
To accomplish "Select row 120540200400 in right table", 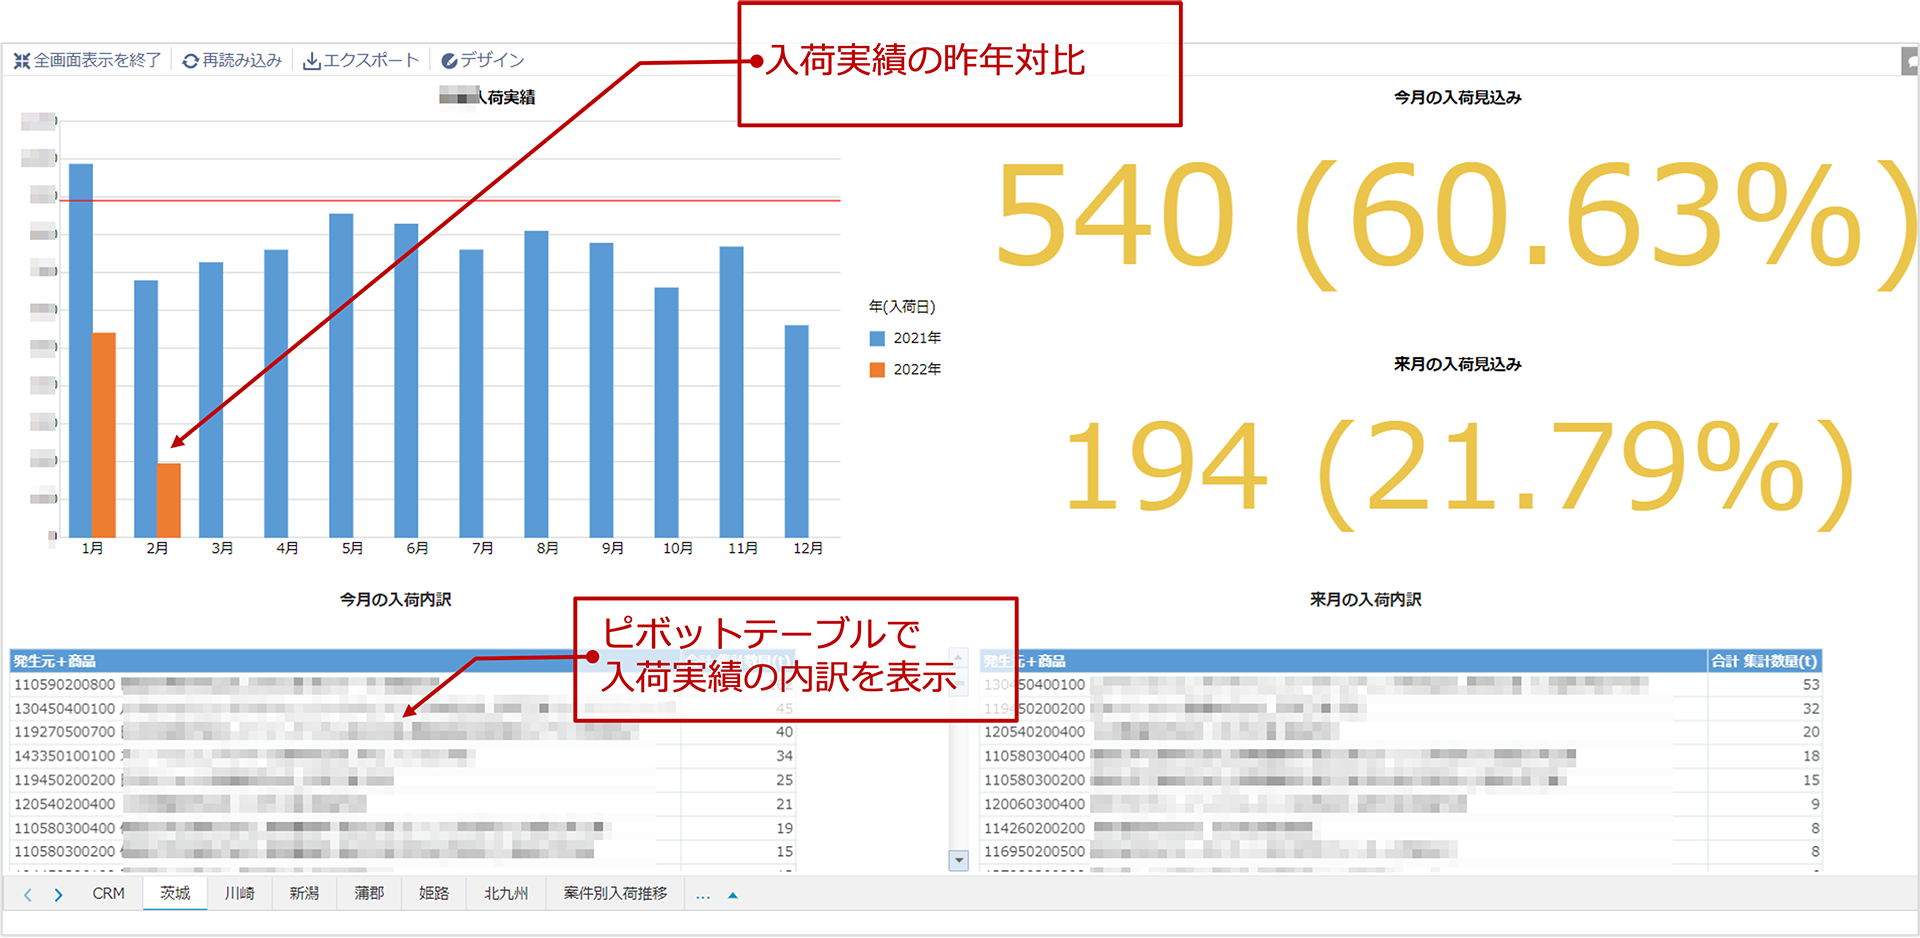I will (1034, 732).
